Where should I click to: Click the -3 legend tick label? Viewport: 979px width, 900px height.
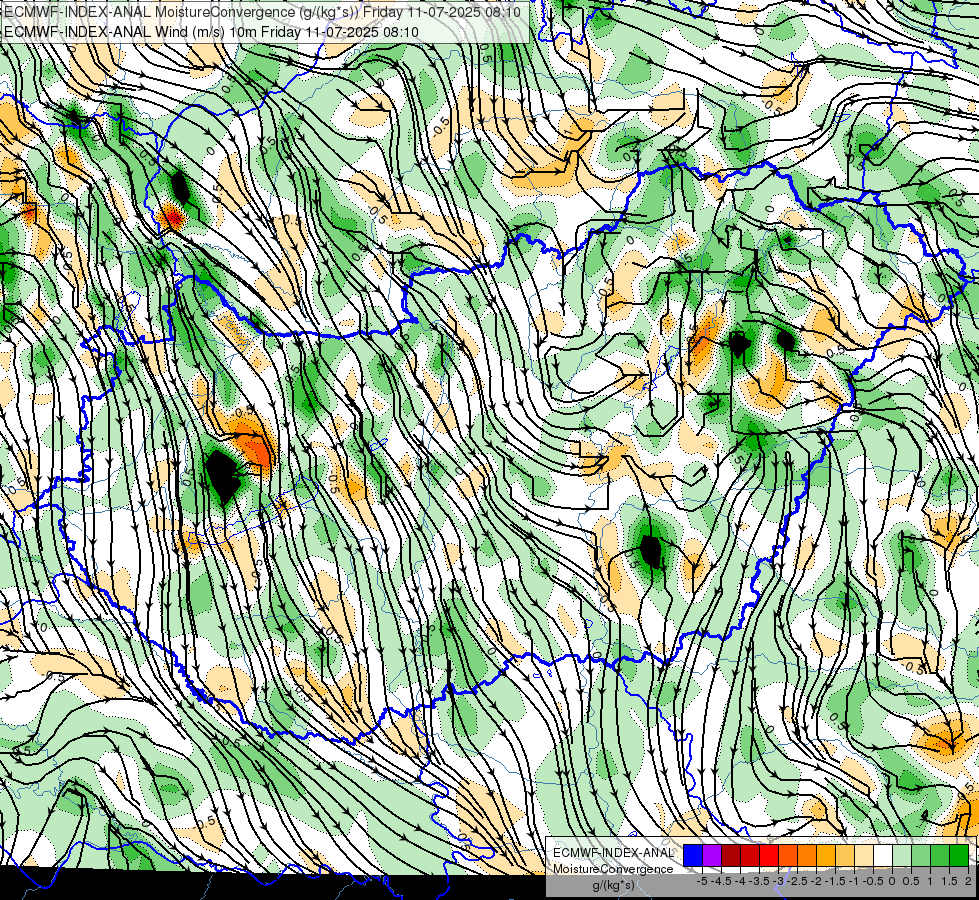coord(779,881)
